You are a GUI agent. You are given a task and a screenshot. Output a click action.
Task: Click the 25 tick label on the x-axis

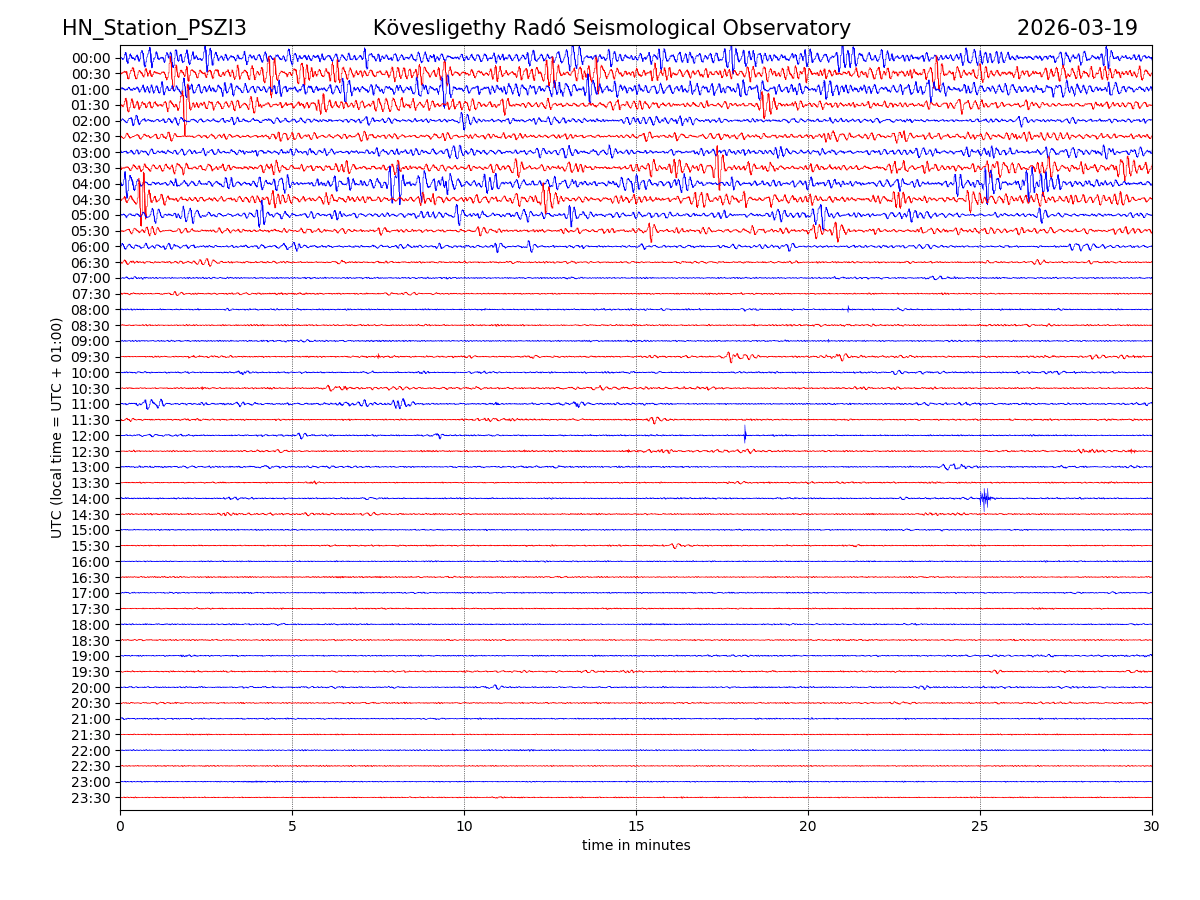(x=980, y=827)
